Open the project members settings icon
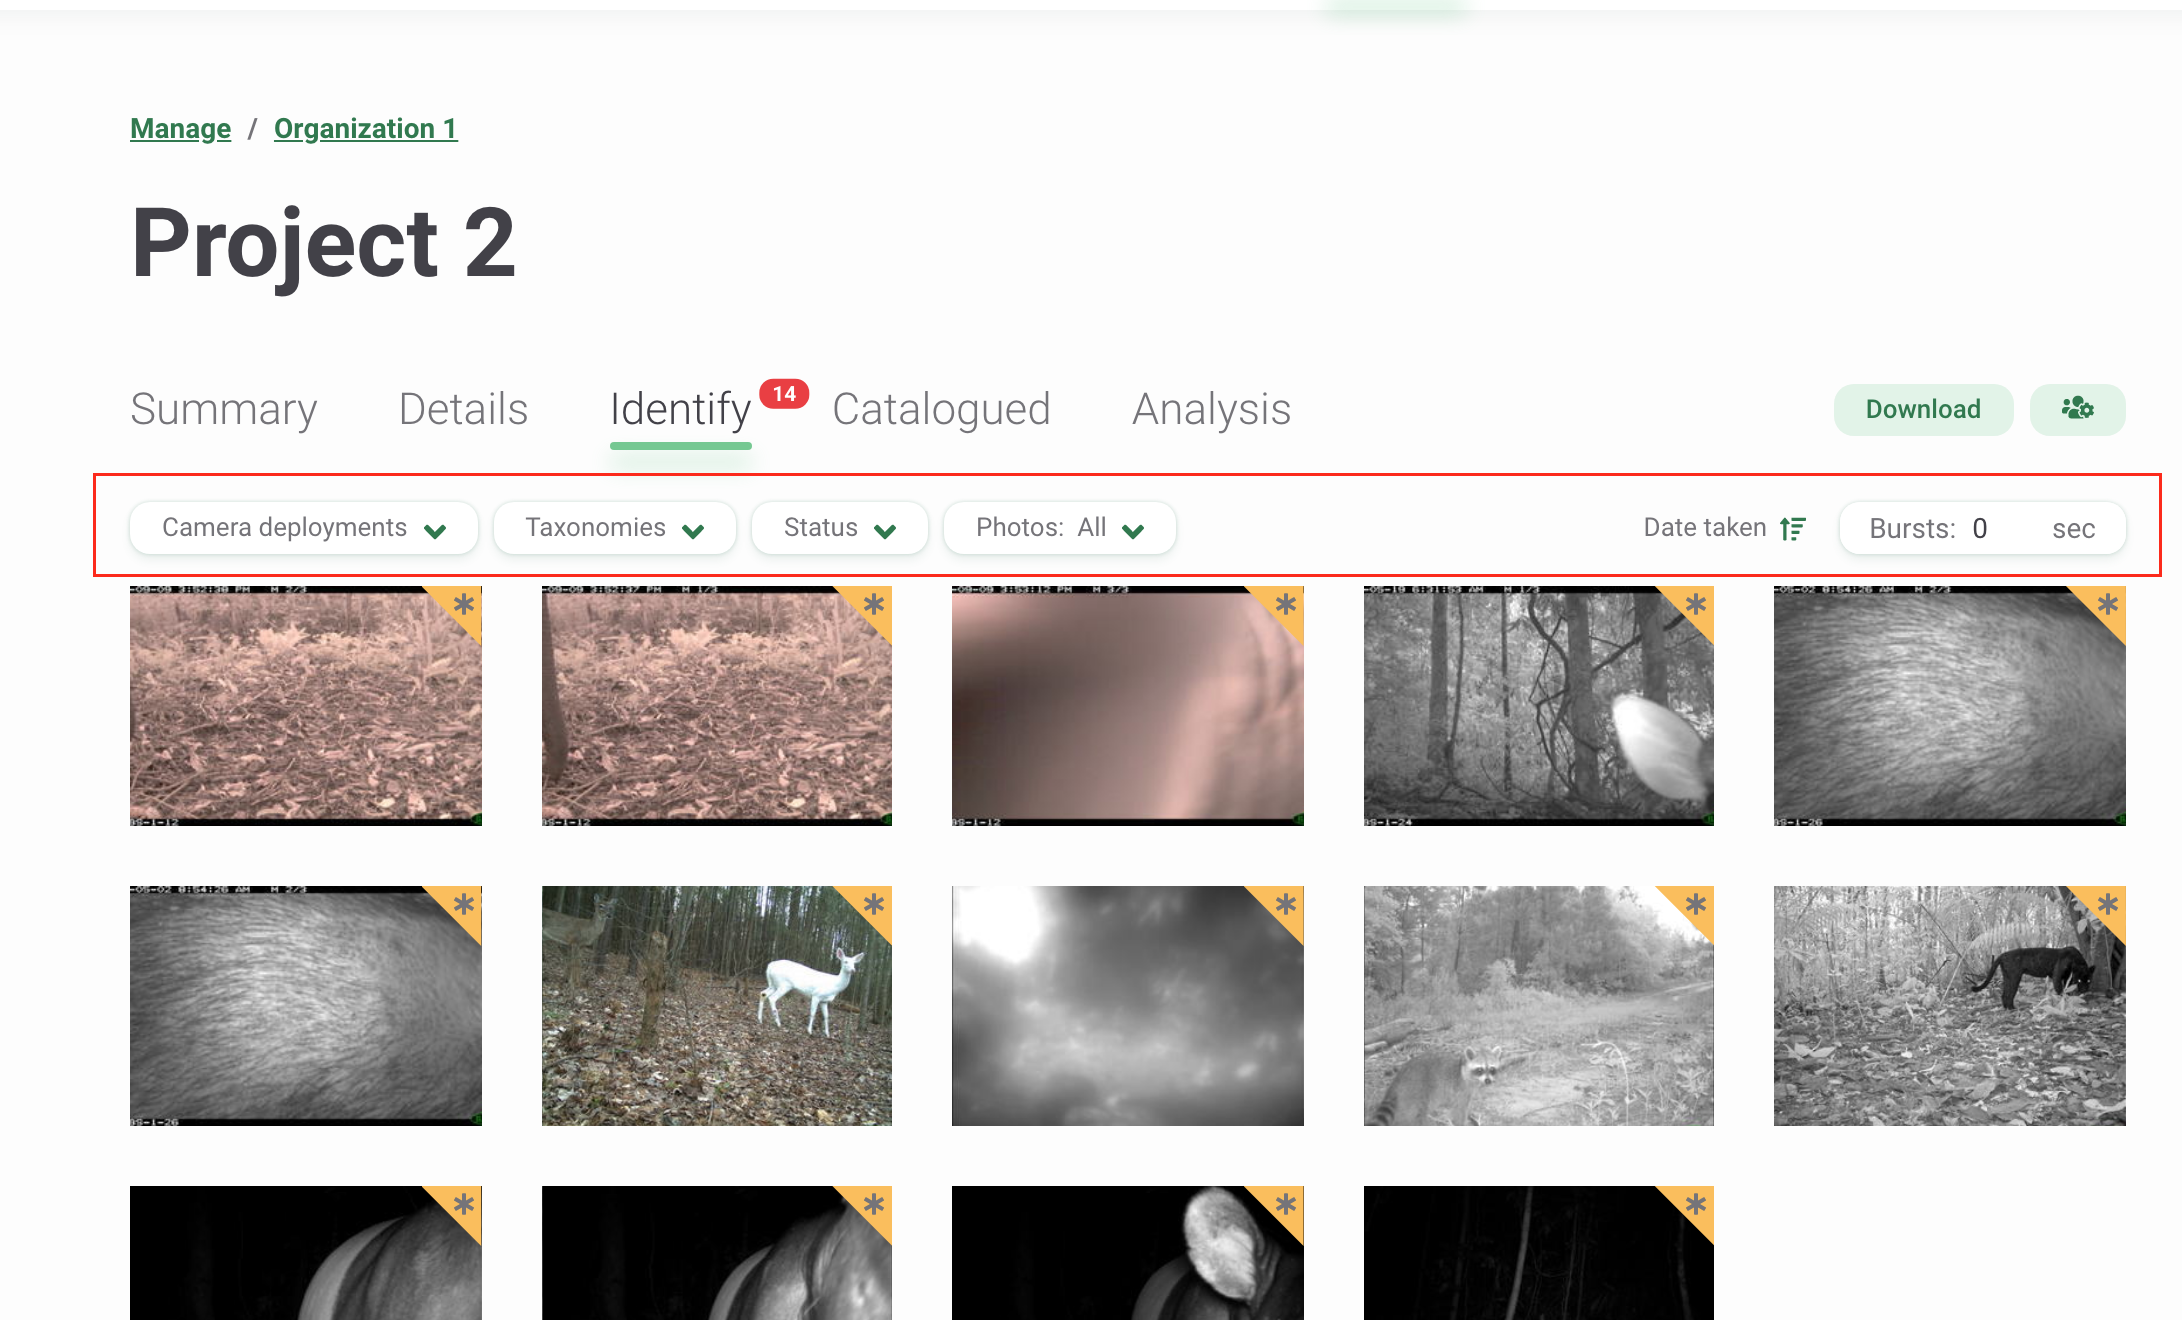2182x1320 pixels. click(x=2077, y=409)
